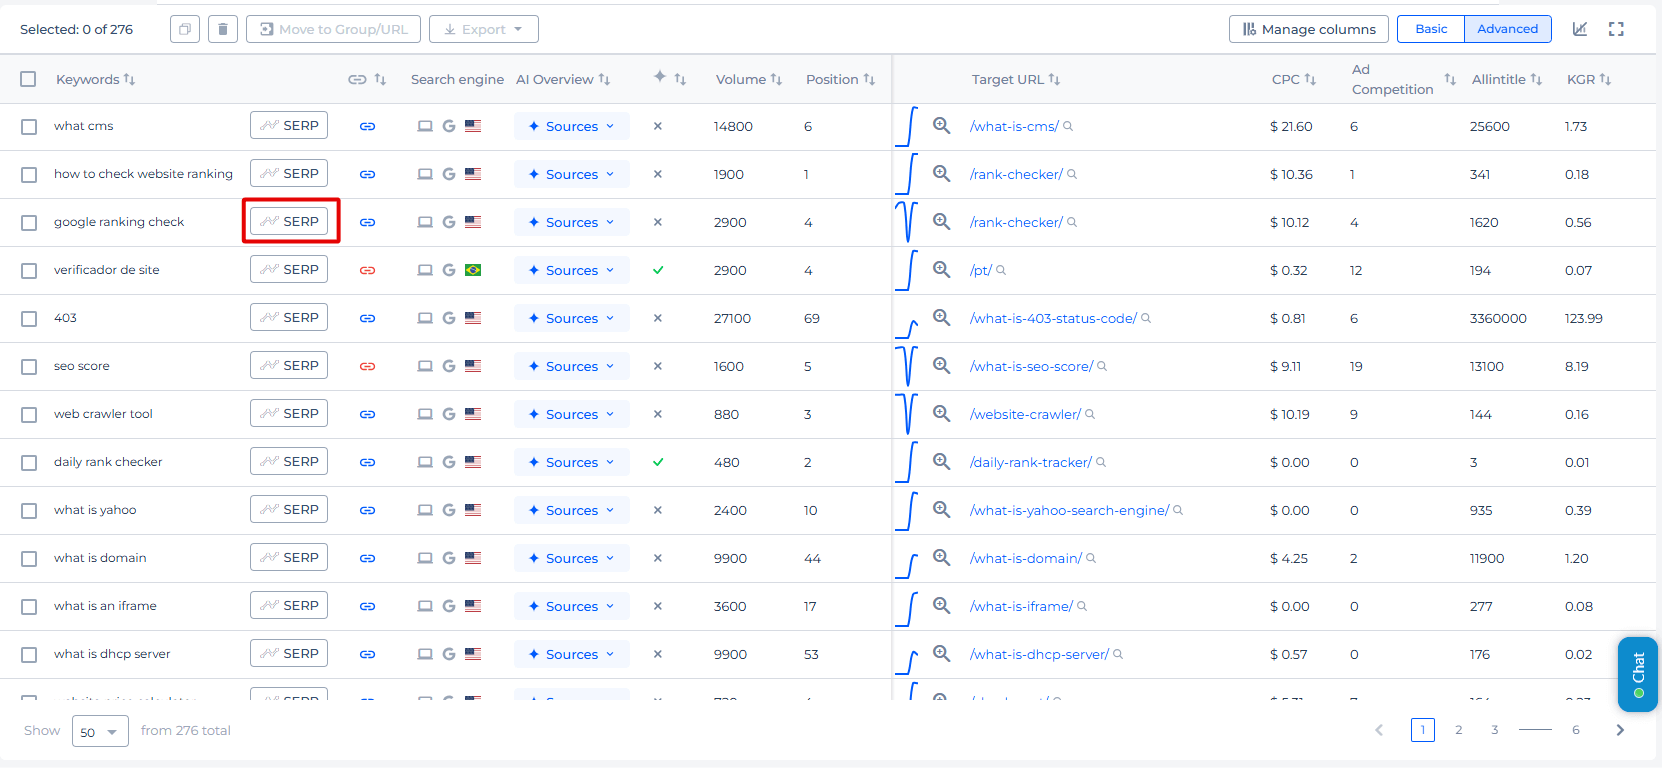Click red link icon for 'seo score'

coord(368,366)
